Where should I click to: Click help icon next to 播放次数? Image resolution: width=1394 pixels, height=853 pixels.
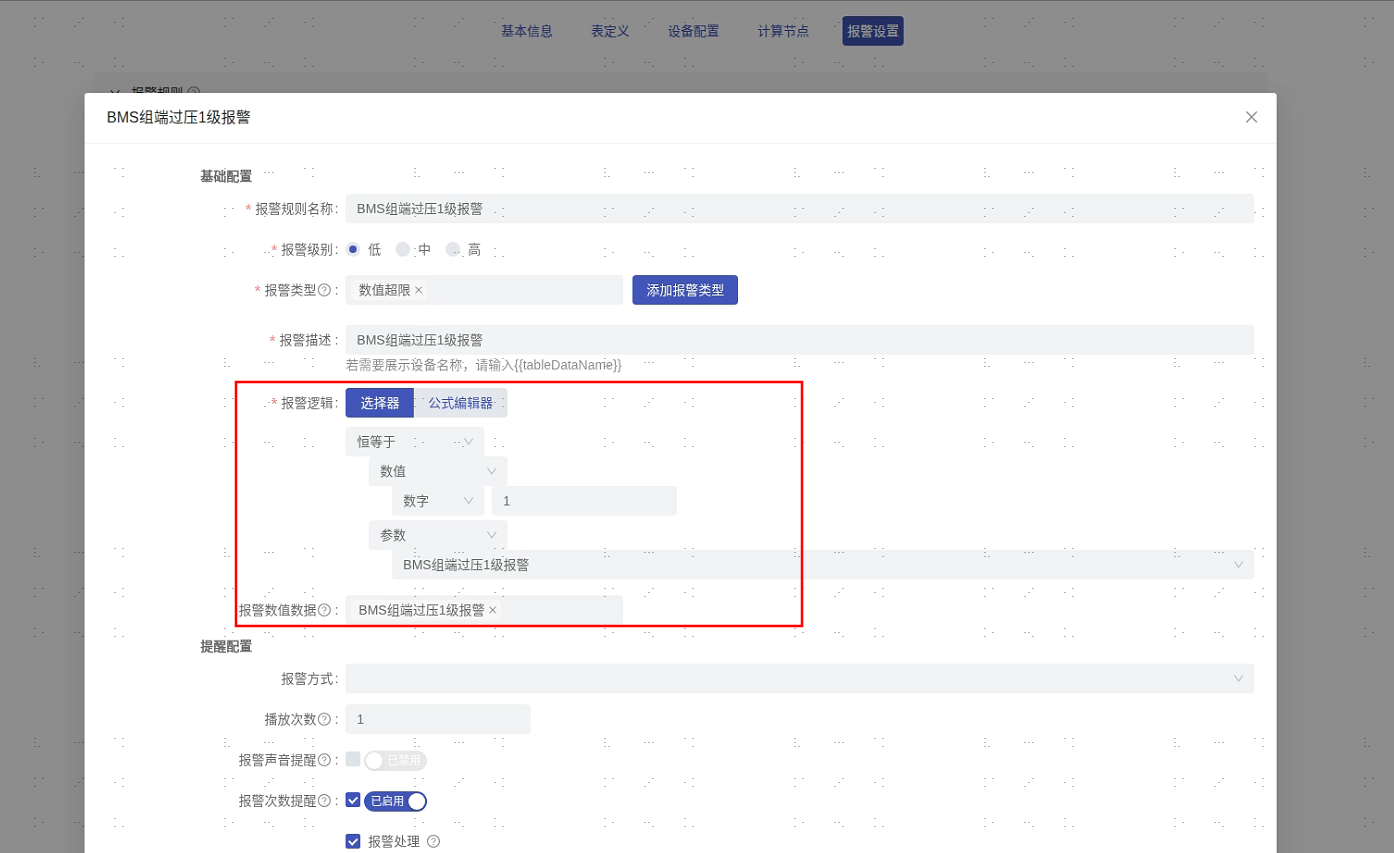[x=324, y=719]
